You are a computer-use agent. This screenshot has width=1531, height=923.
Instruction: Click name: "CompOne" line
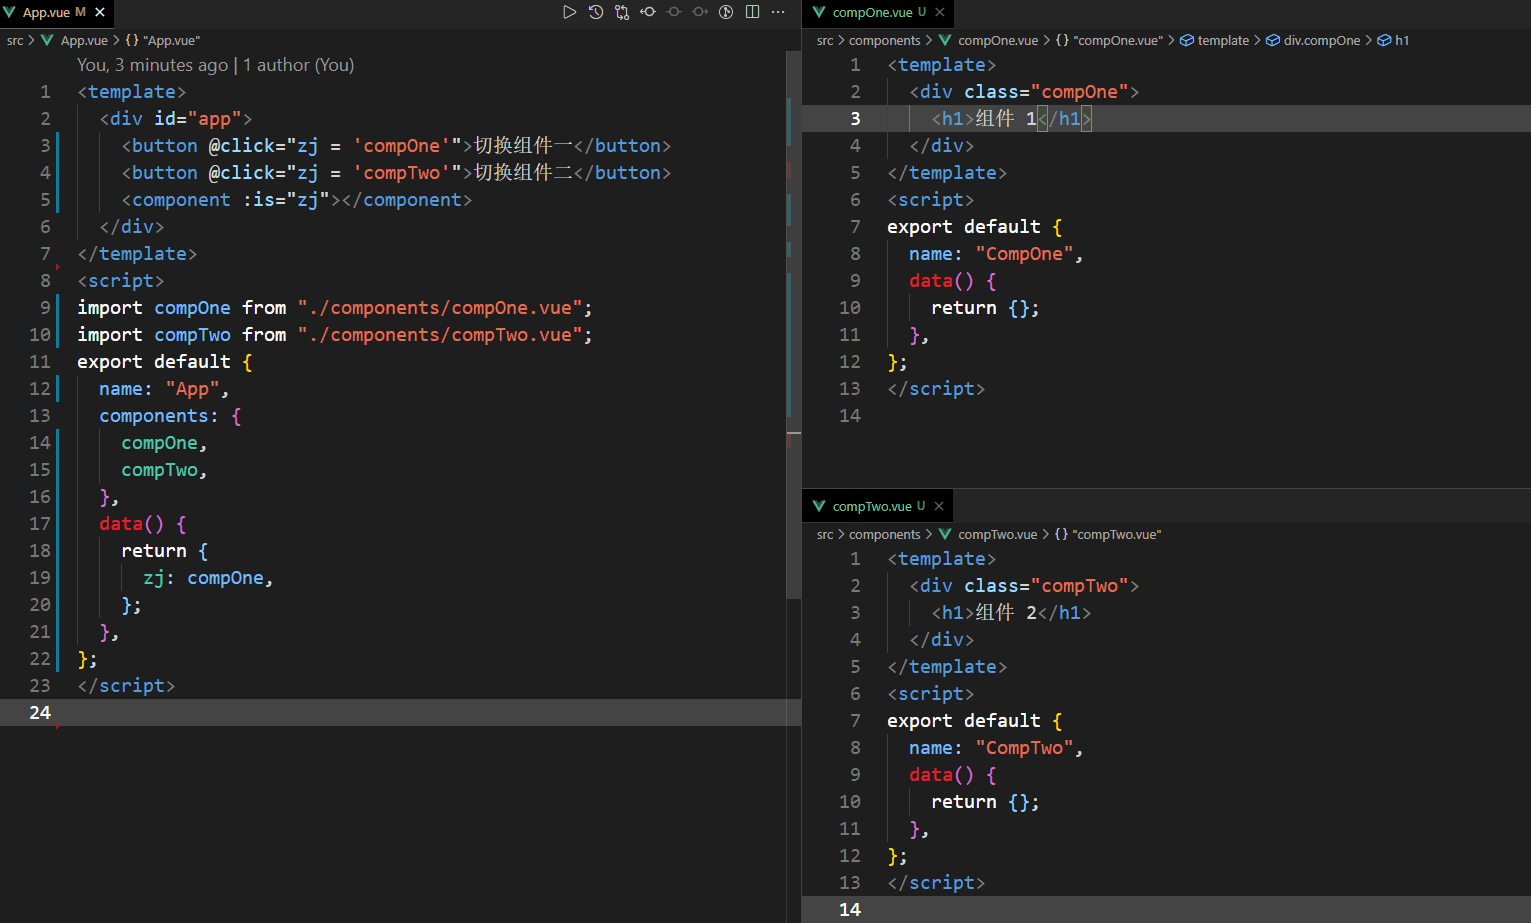tap(996, 254)
